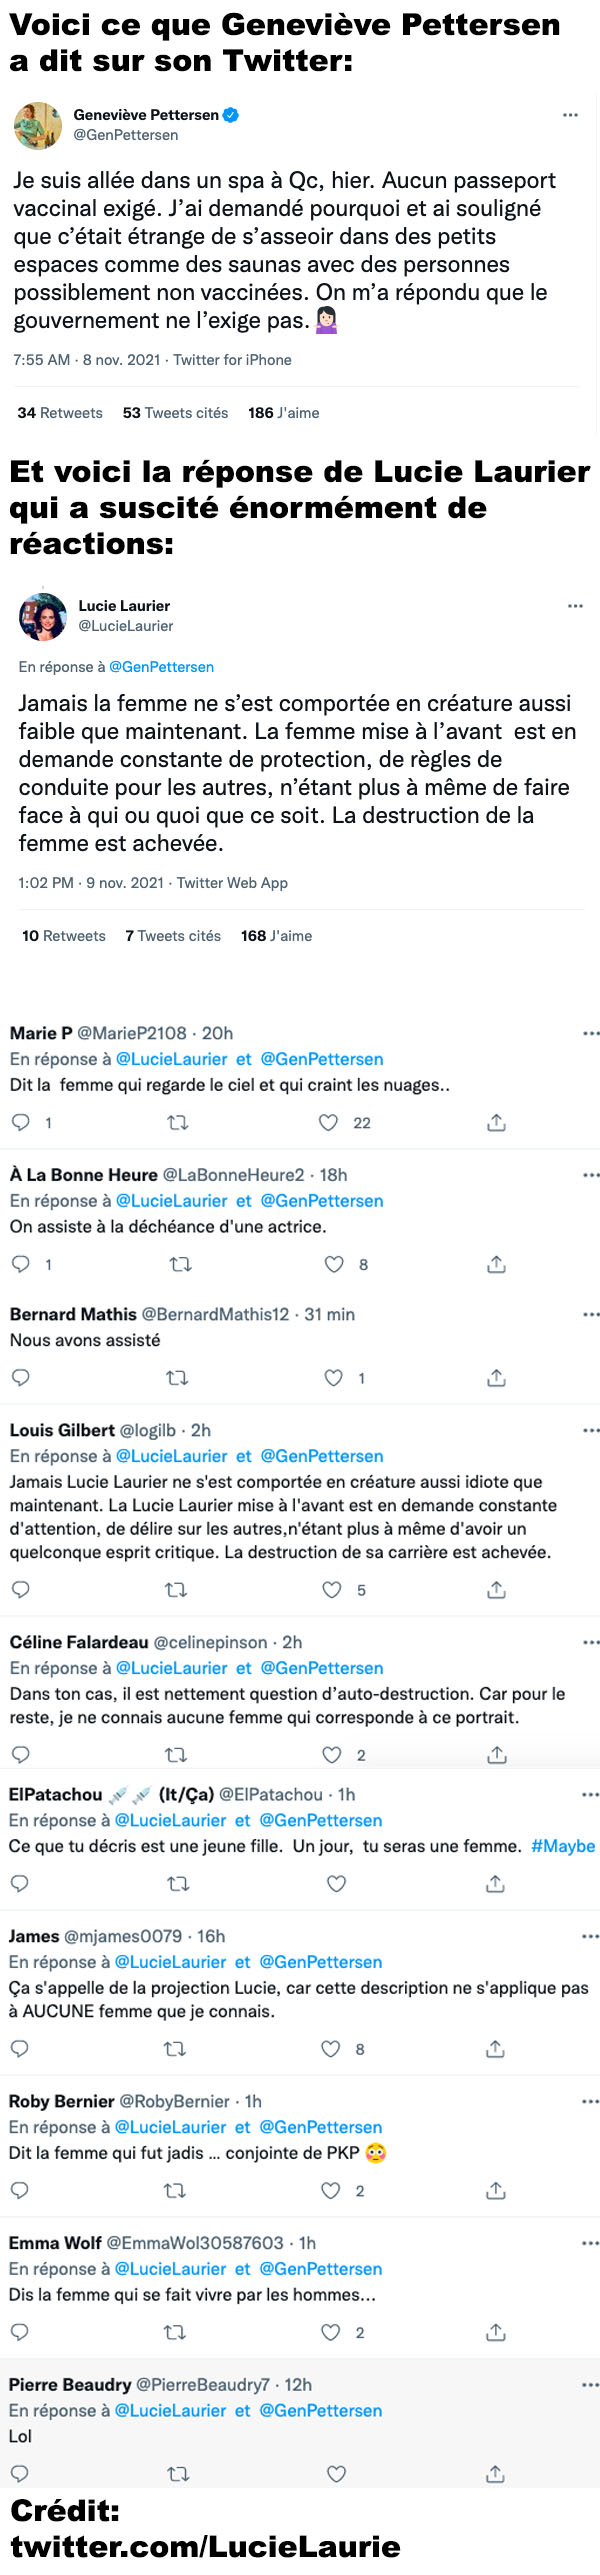Like ElPatachou's reply
Viewport: 600px width, 2575px height.
pos(337,1884)
